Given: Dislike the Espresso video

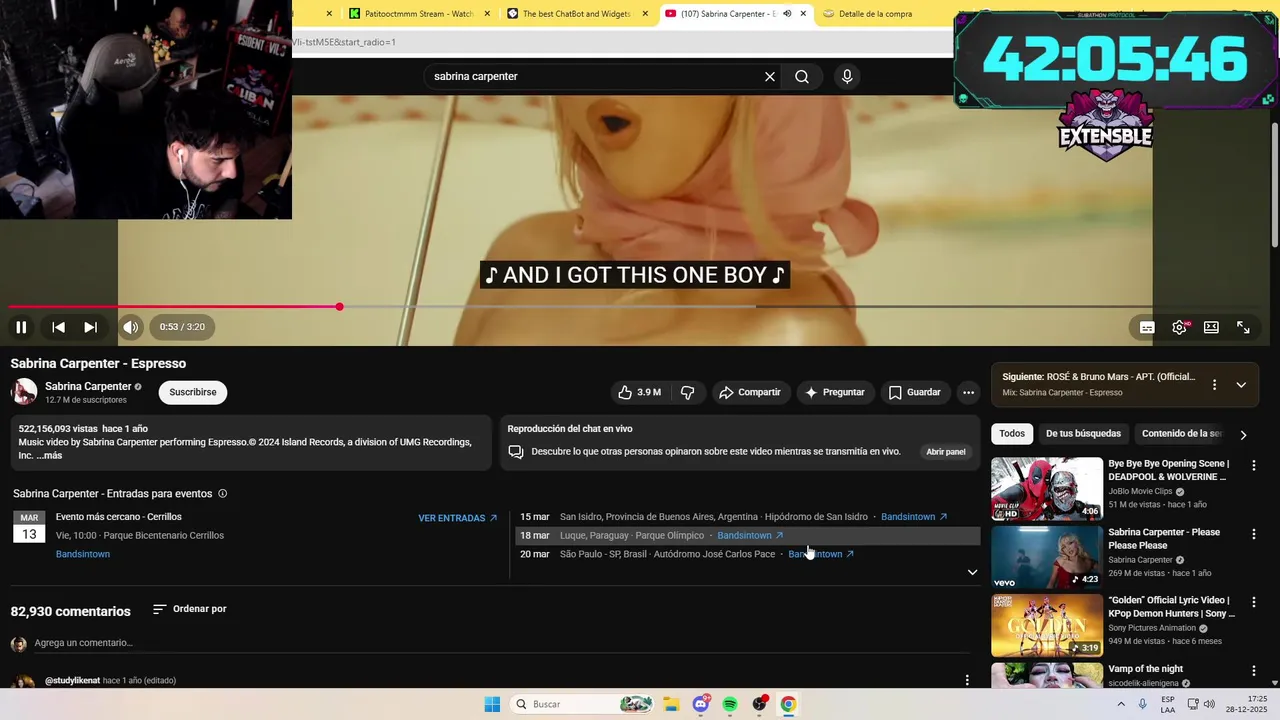Looking at the screenshot, I should [687, 392].
